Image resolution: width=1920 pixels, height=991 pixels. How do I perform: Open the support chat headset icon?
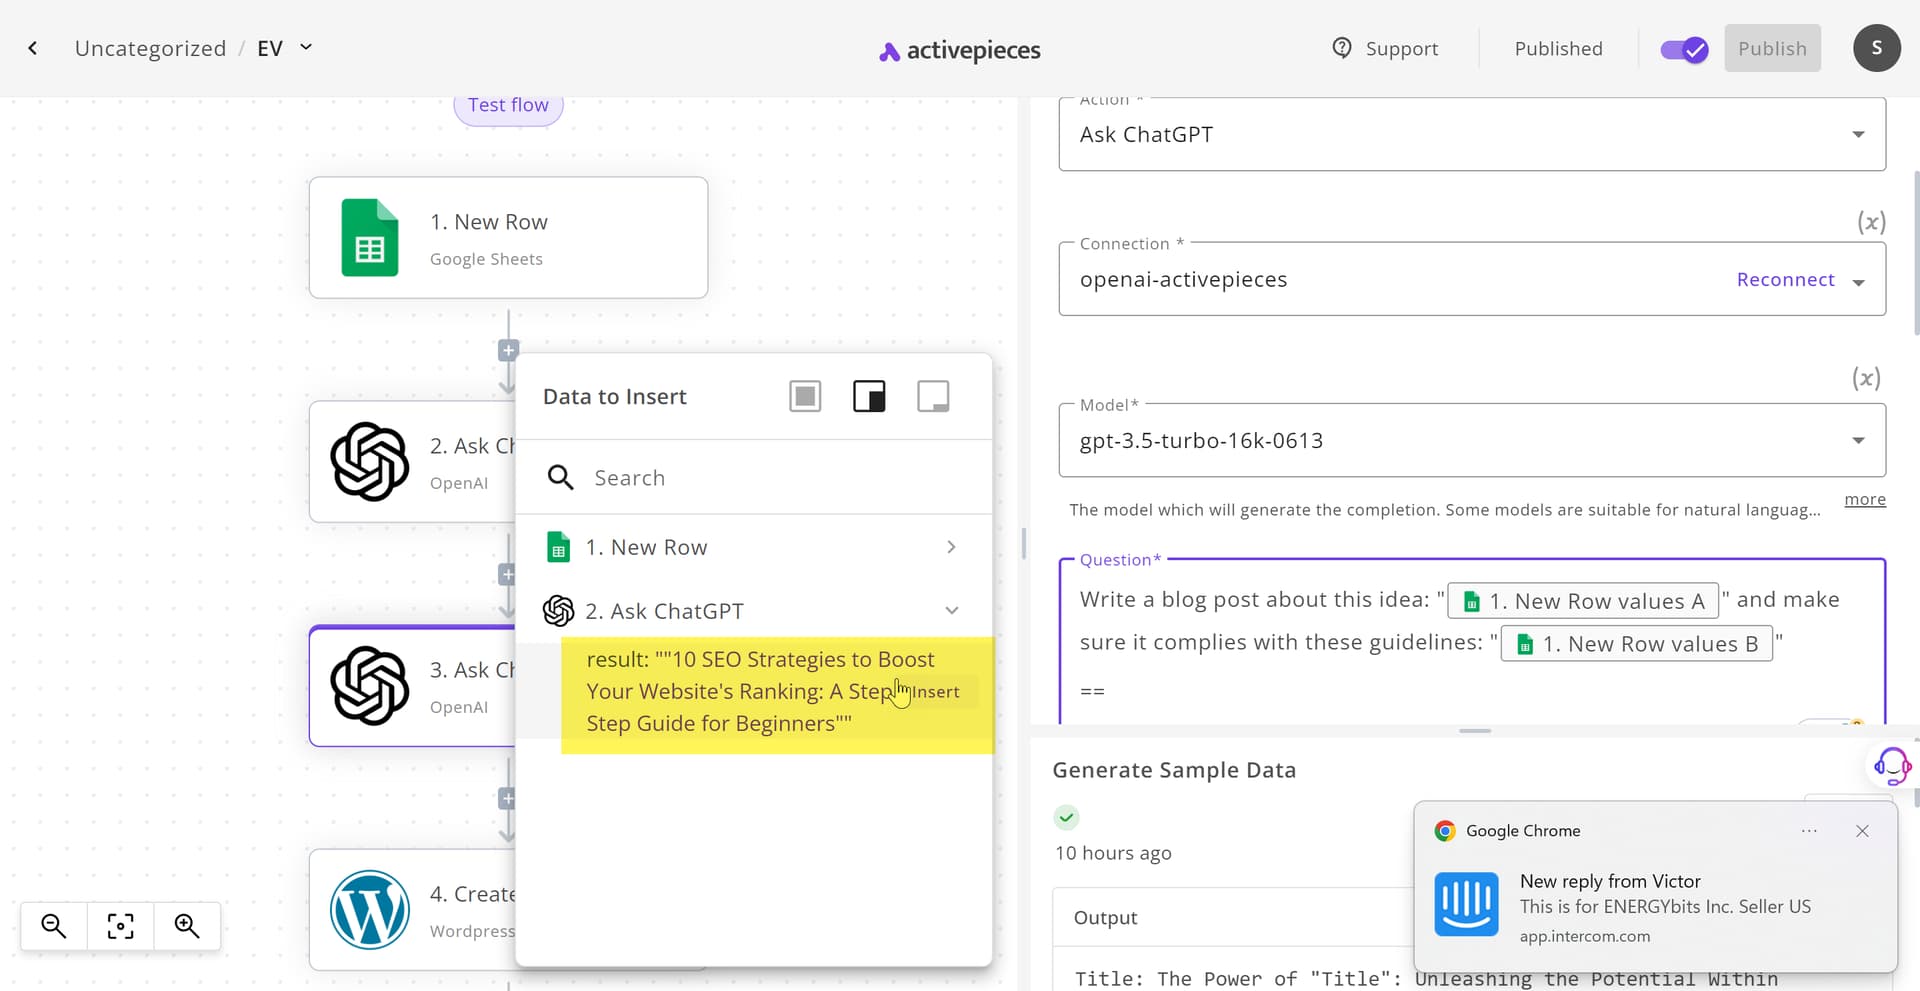1892,766
